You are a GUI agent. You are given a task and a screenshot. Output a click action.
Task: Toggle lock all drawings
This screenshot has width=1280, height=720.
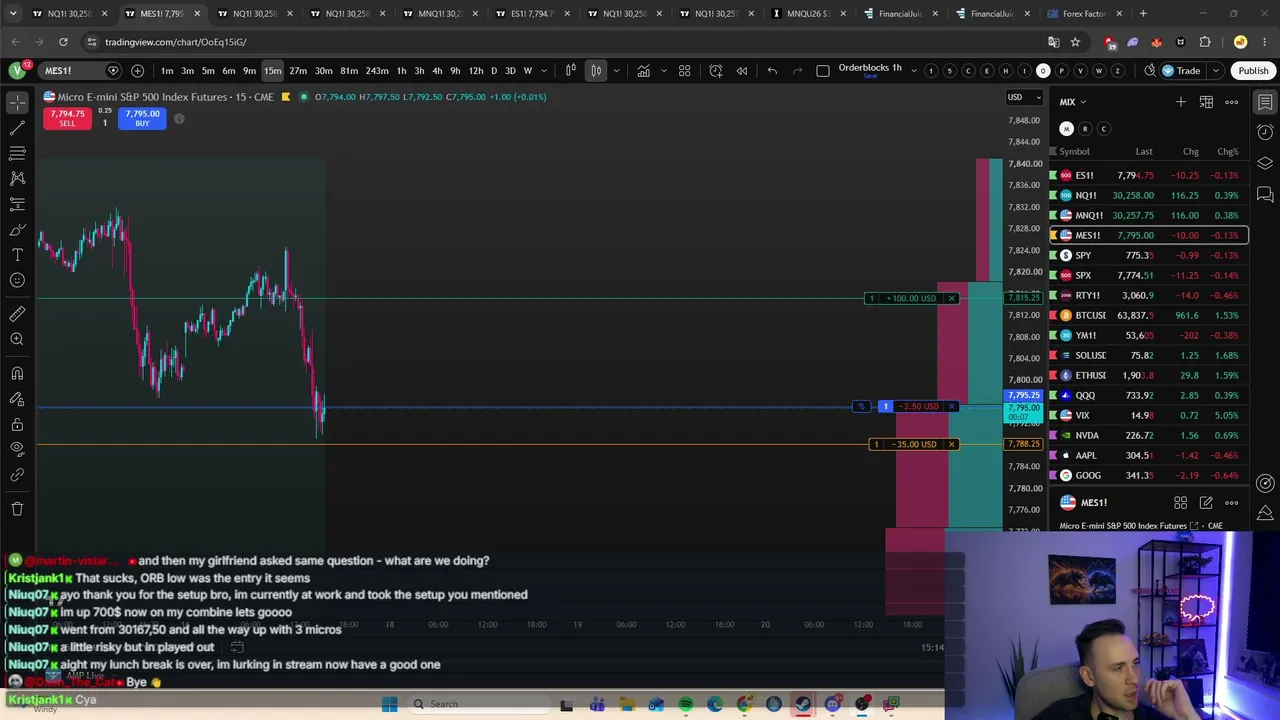coord(17,424)
